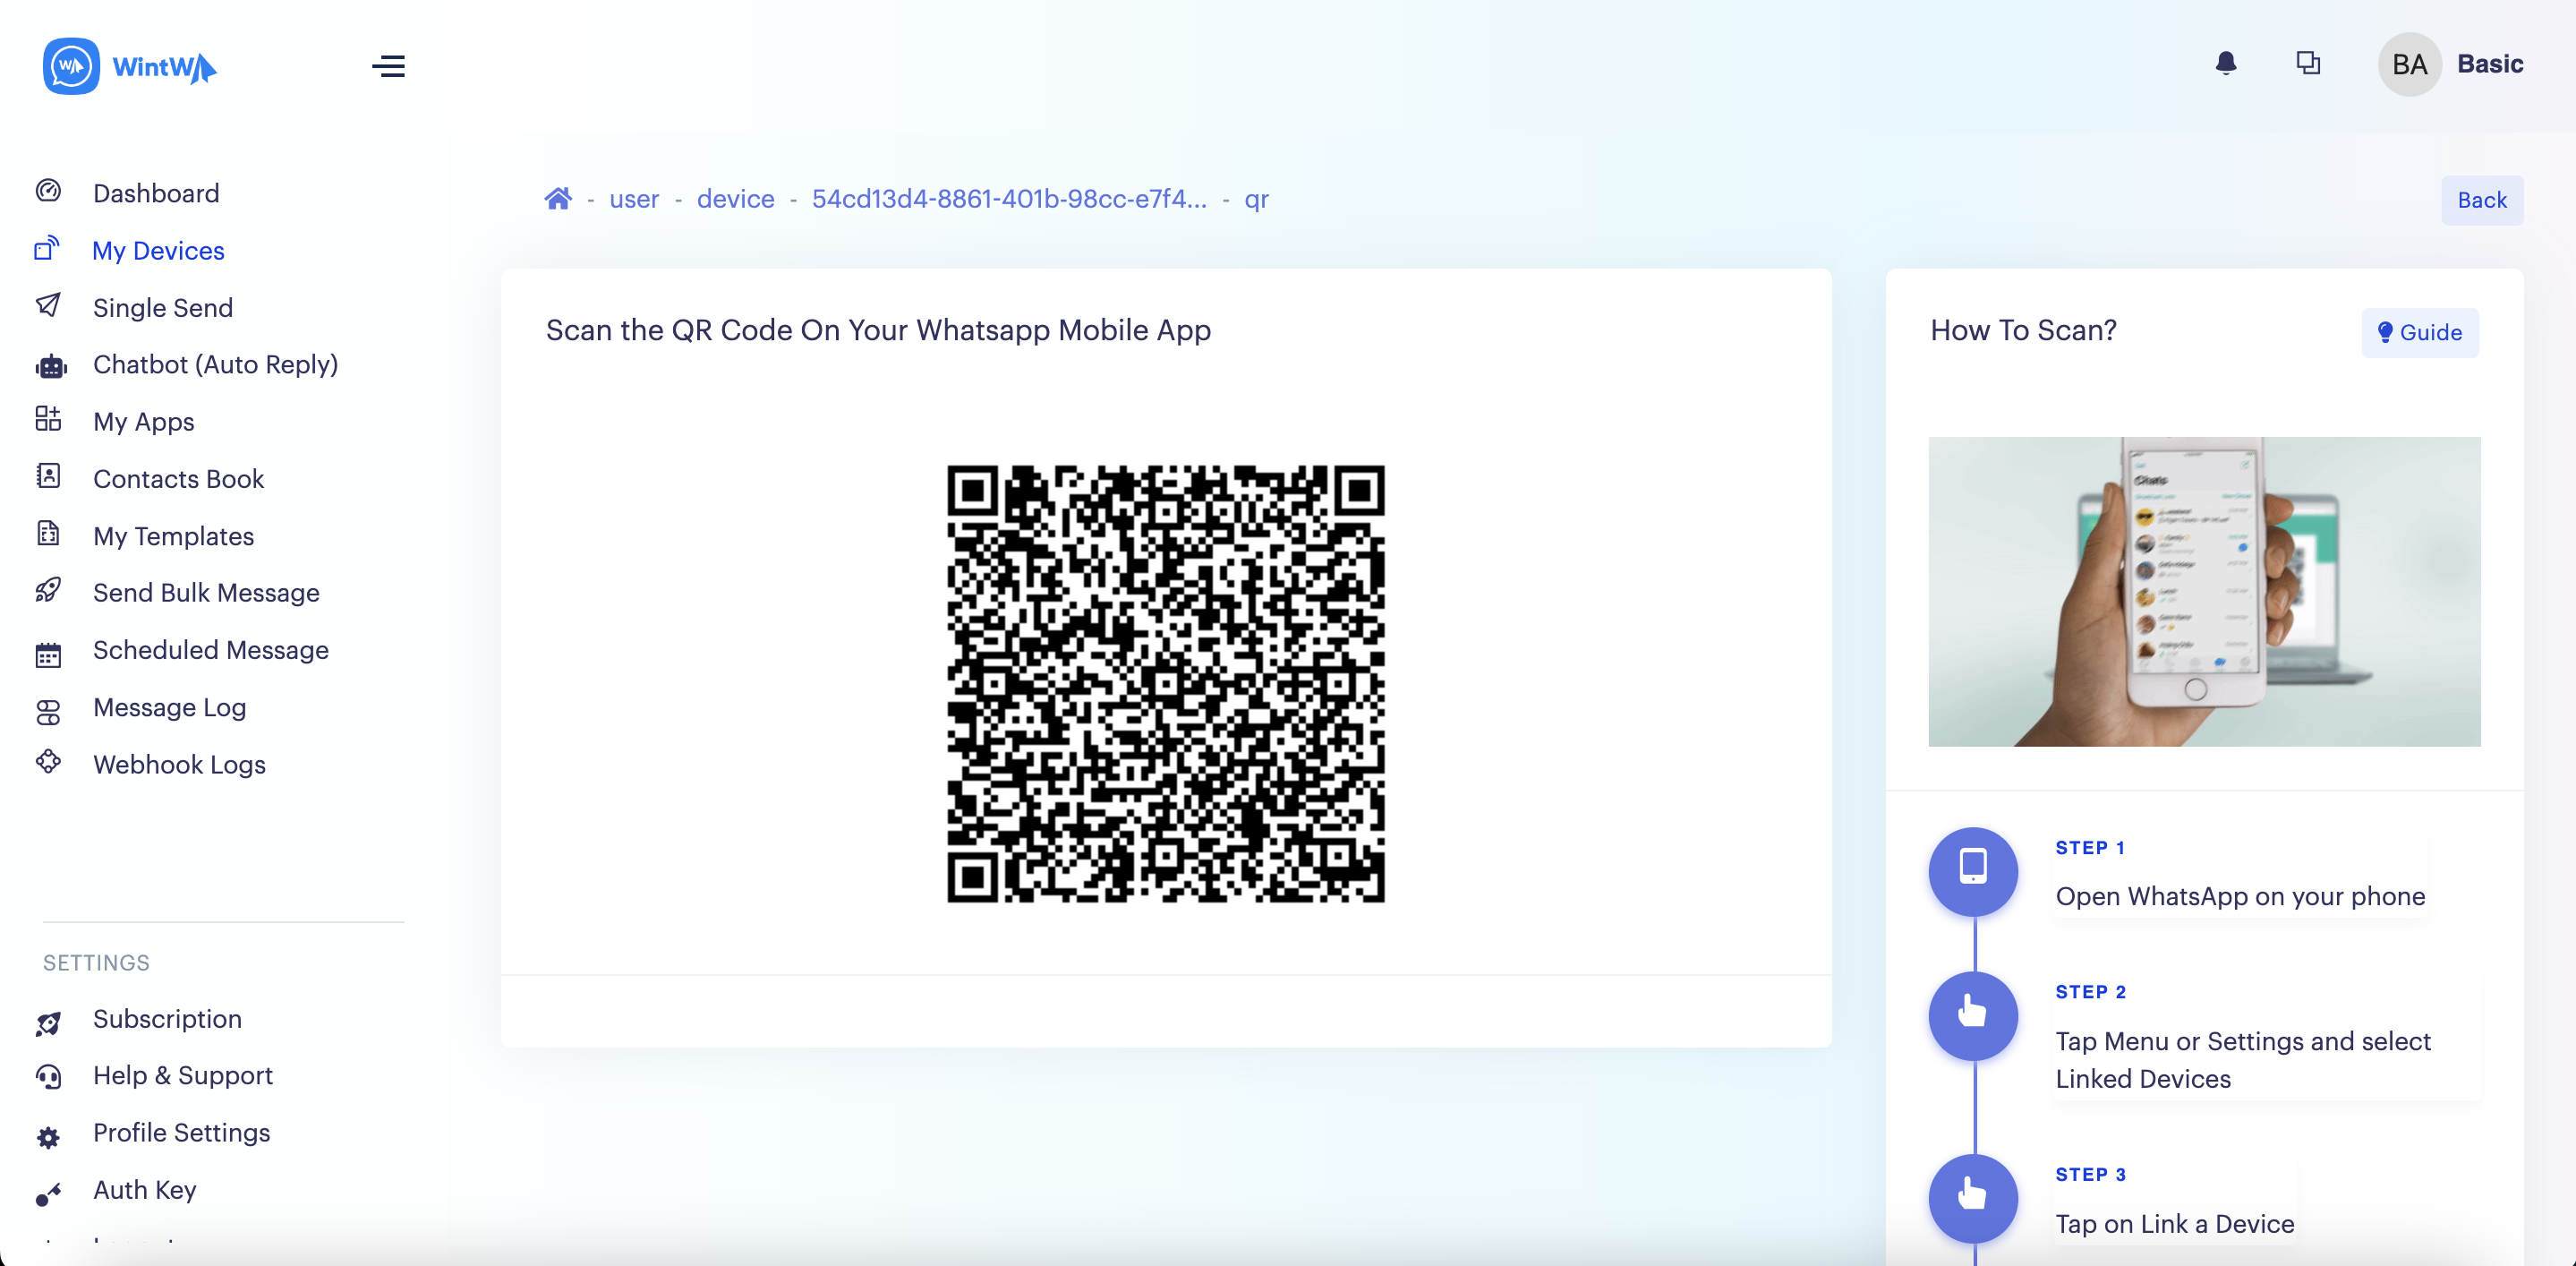Viewport: 2576px width, 1266px height.
Task: Open the Webhook Logs section
Action: click(x=179, y=765)
